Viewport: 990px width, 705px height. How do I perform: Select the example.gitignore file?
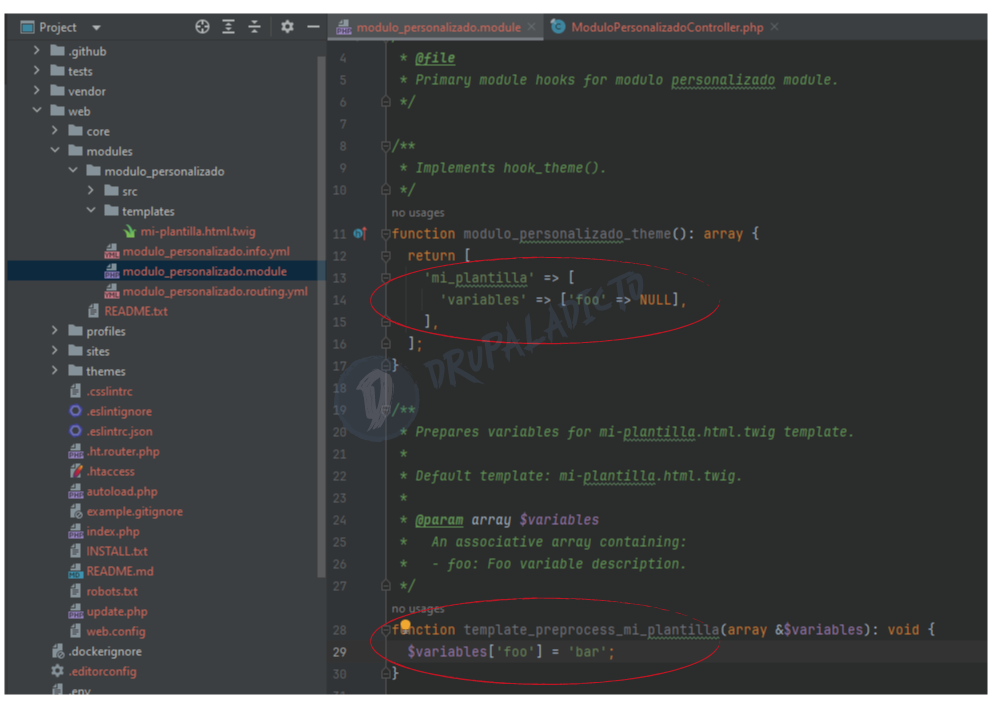(x=134, y=512)
